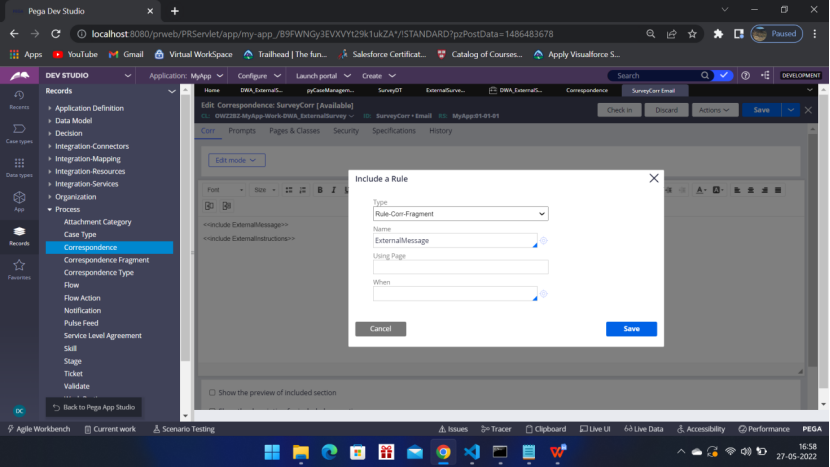Click the When input field
The height and width of the screenshot is (467, 830).
[x=455, y=294]
